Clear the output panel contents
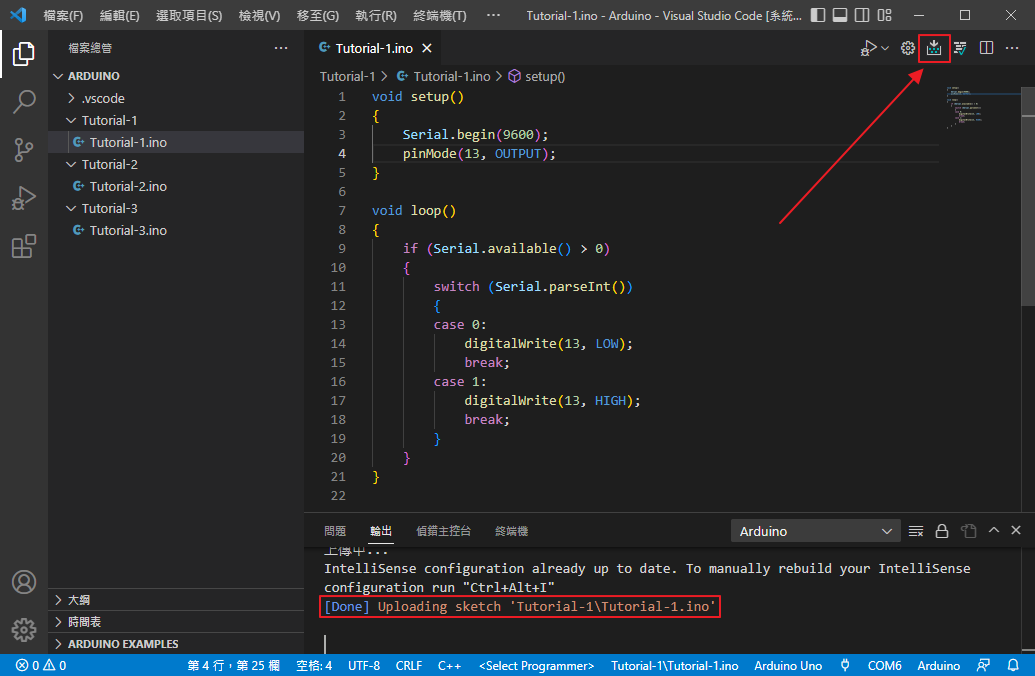This screenshot has height=676, width=1035. pos(916,531)
